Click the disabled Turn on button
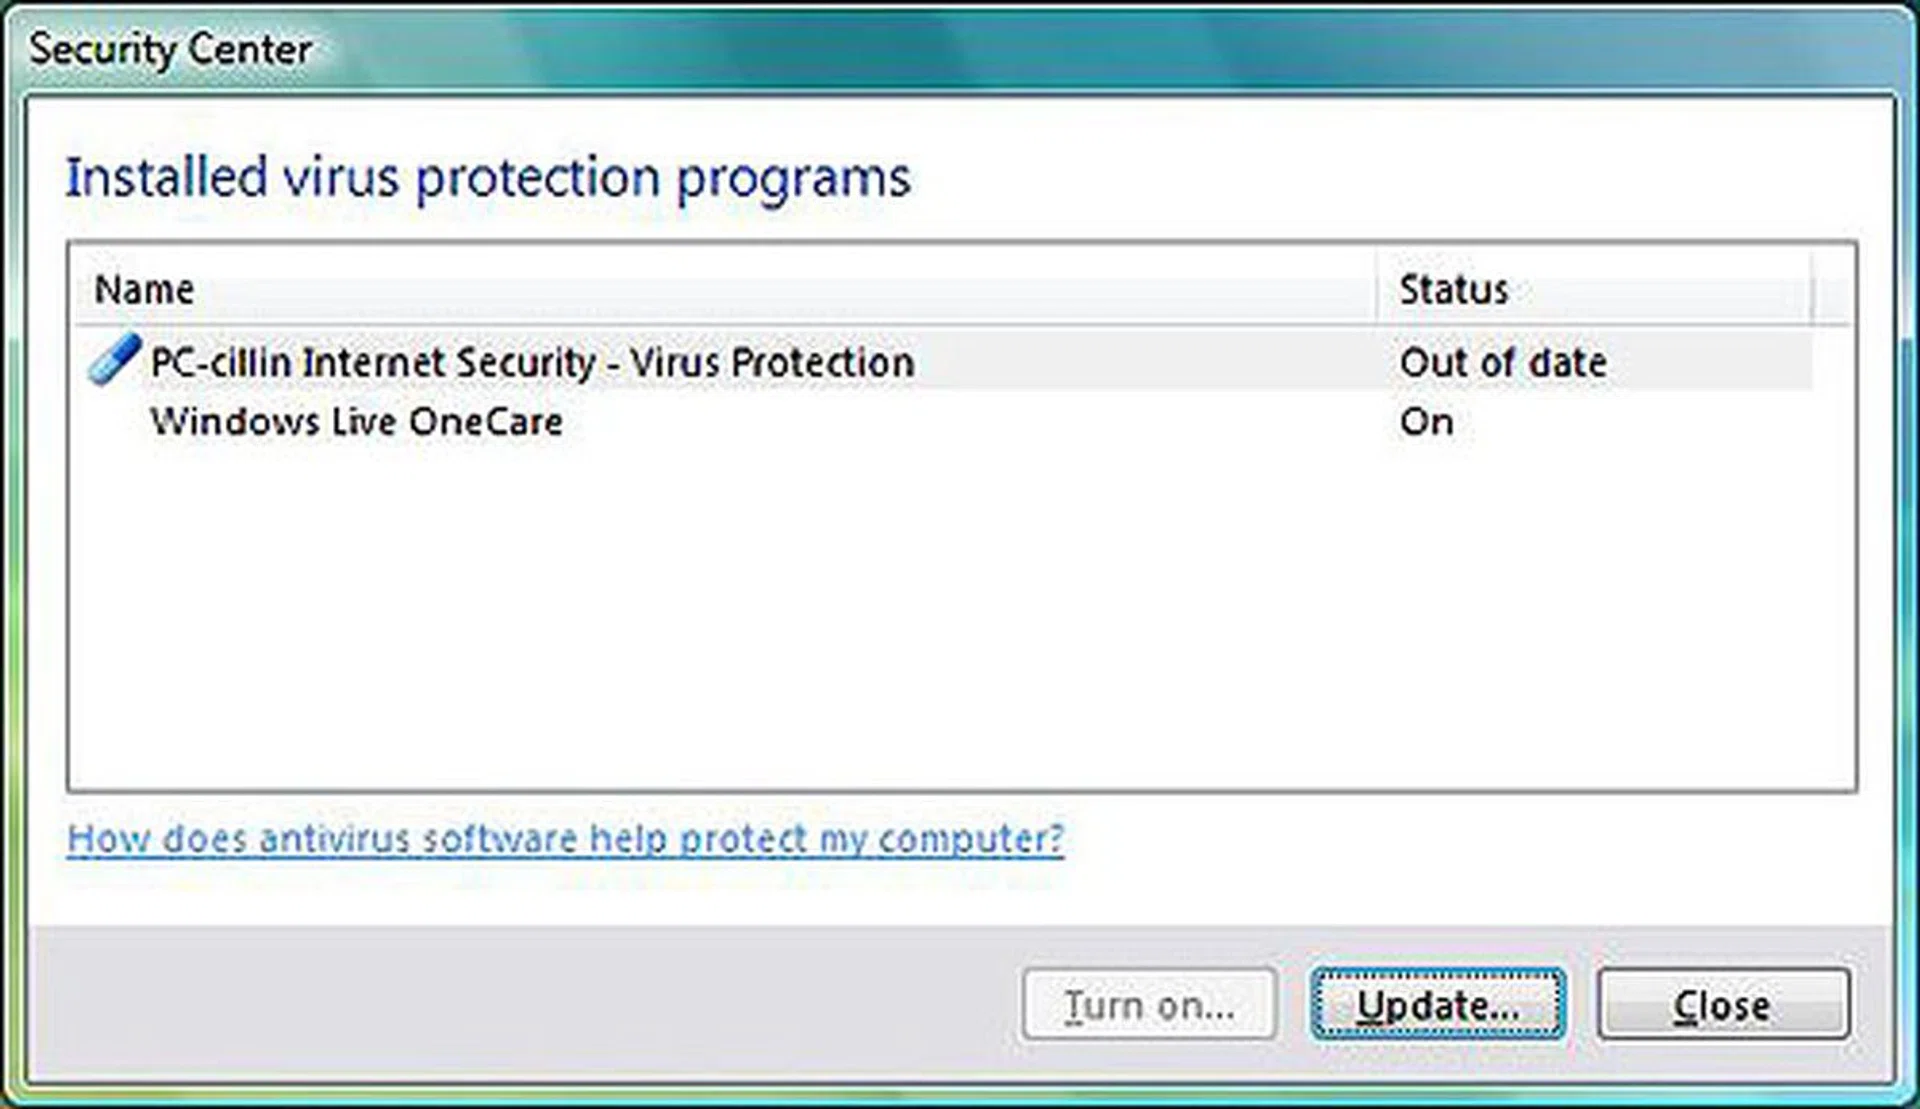The image size is (1920, 1109). pyautogui.click(x=1148, y=1003)
